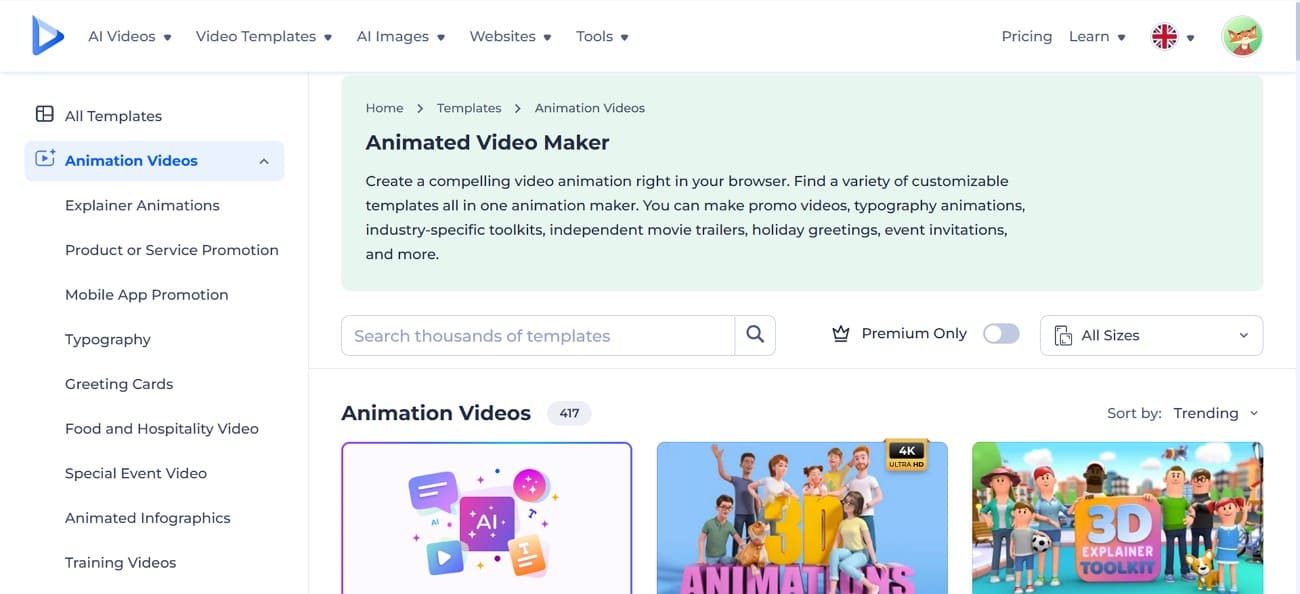Collapse the Animation Videos section chevron
Image resolution: width=1300 pixels, height=594 pixels.
coord(263,160)
